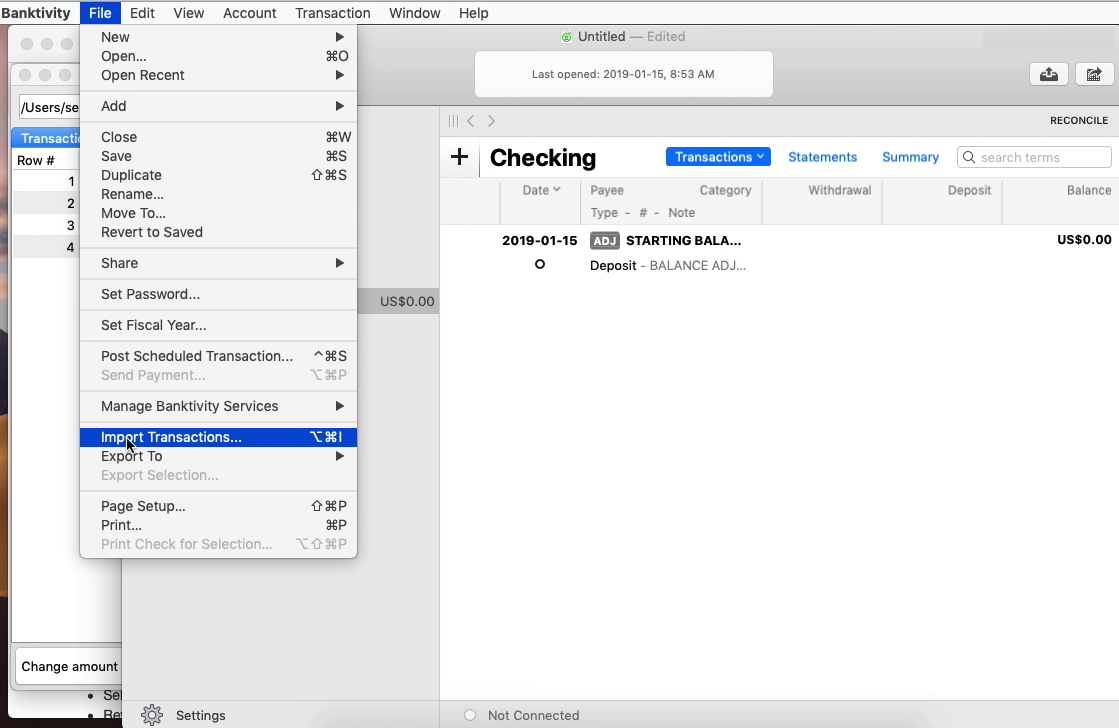The height and width of the screenshot is (728, 1119).
Task: Expand the New submenu
Action: pyautogui.click(x=218, y=37)
